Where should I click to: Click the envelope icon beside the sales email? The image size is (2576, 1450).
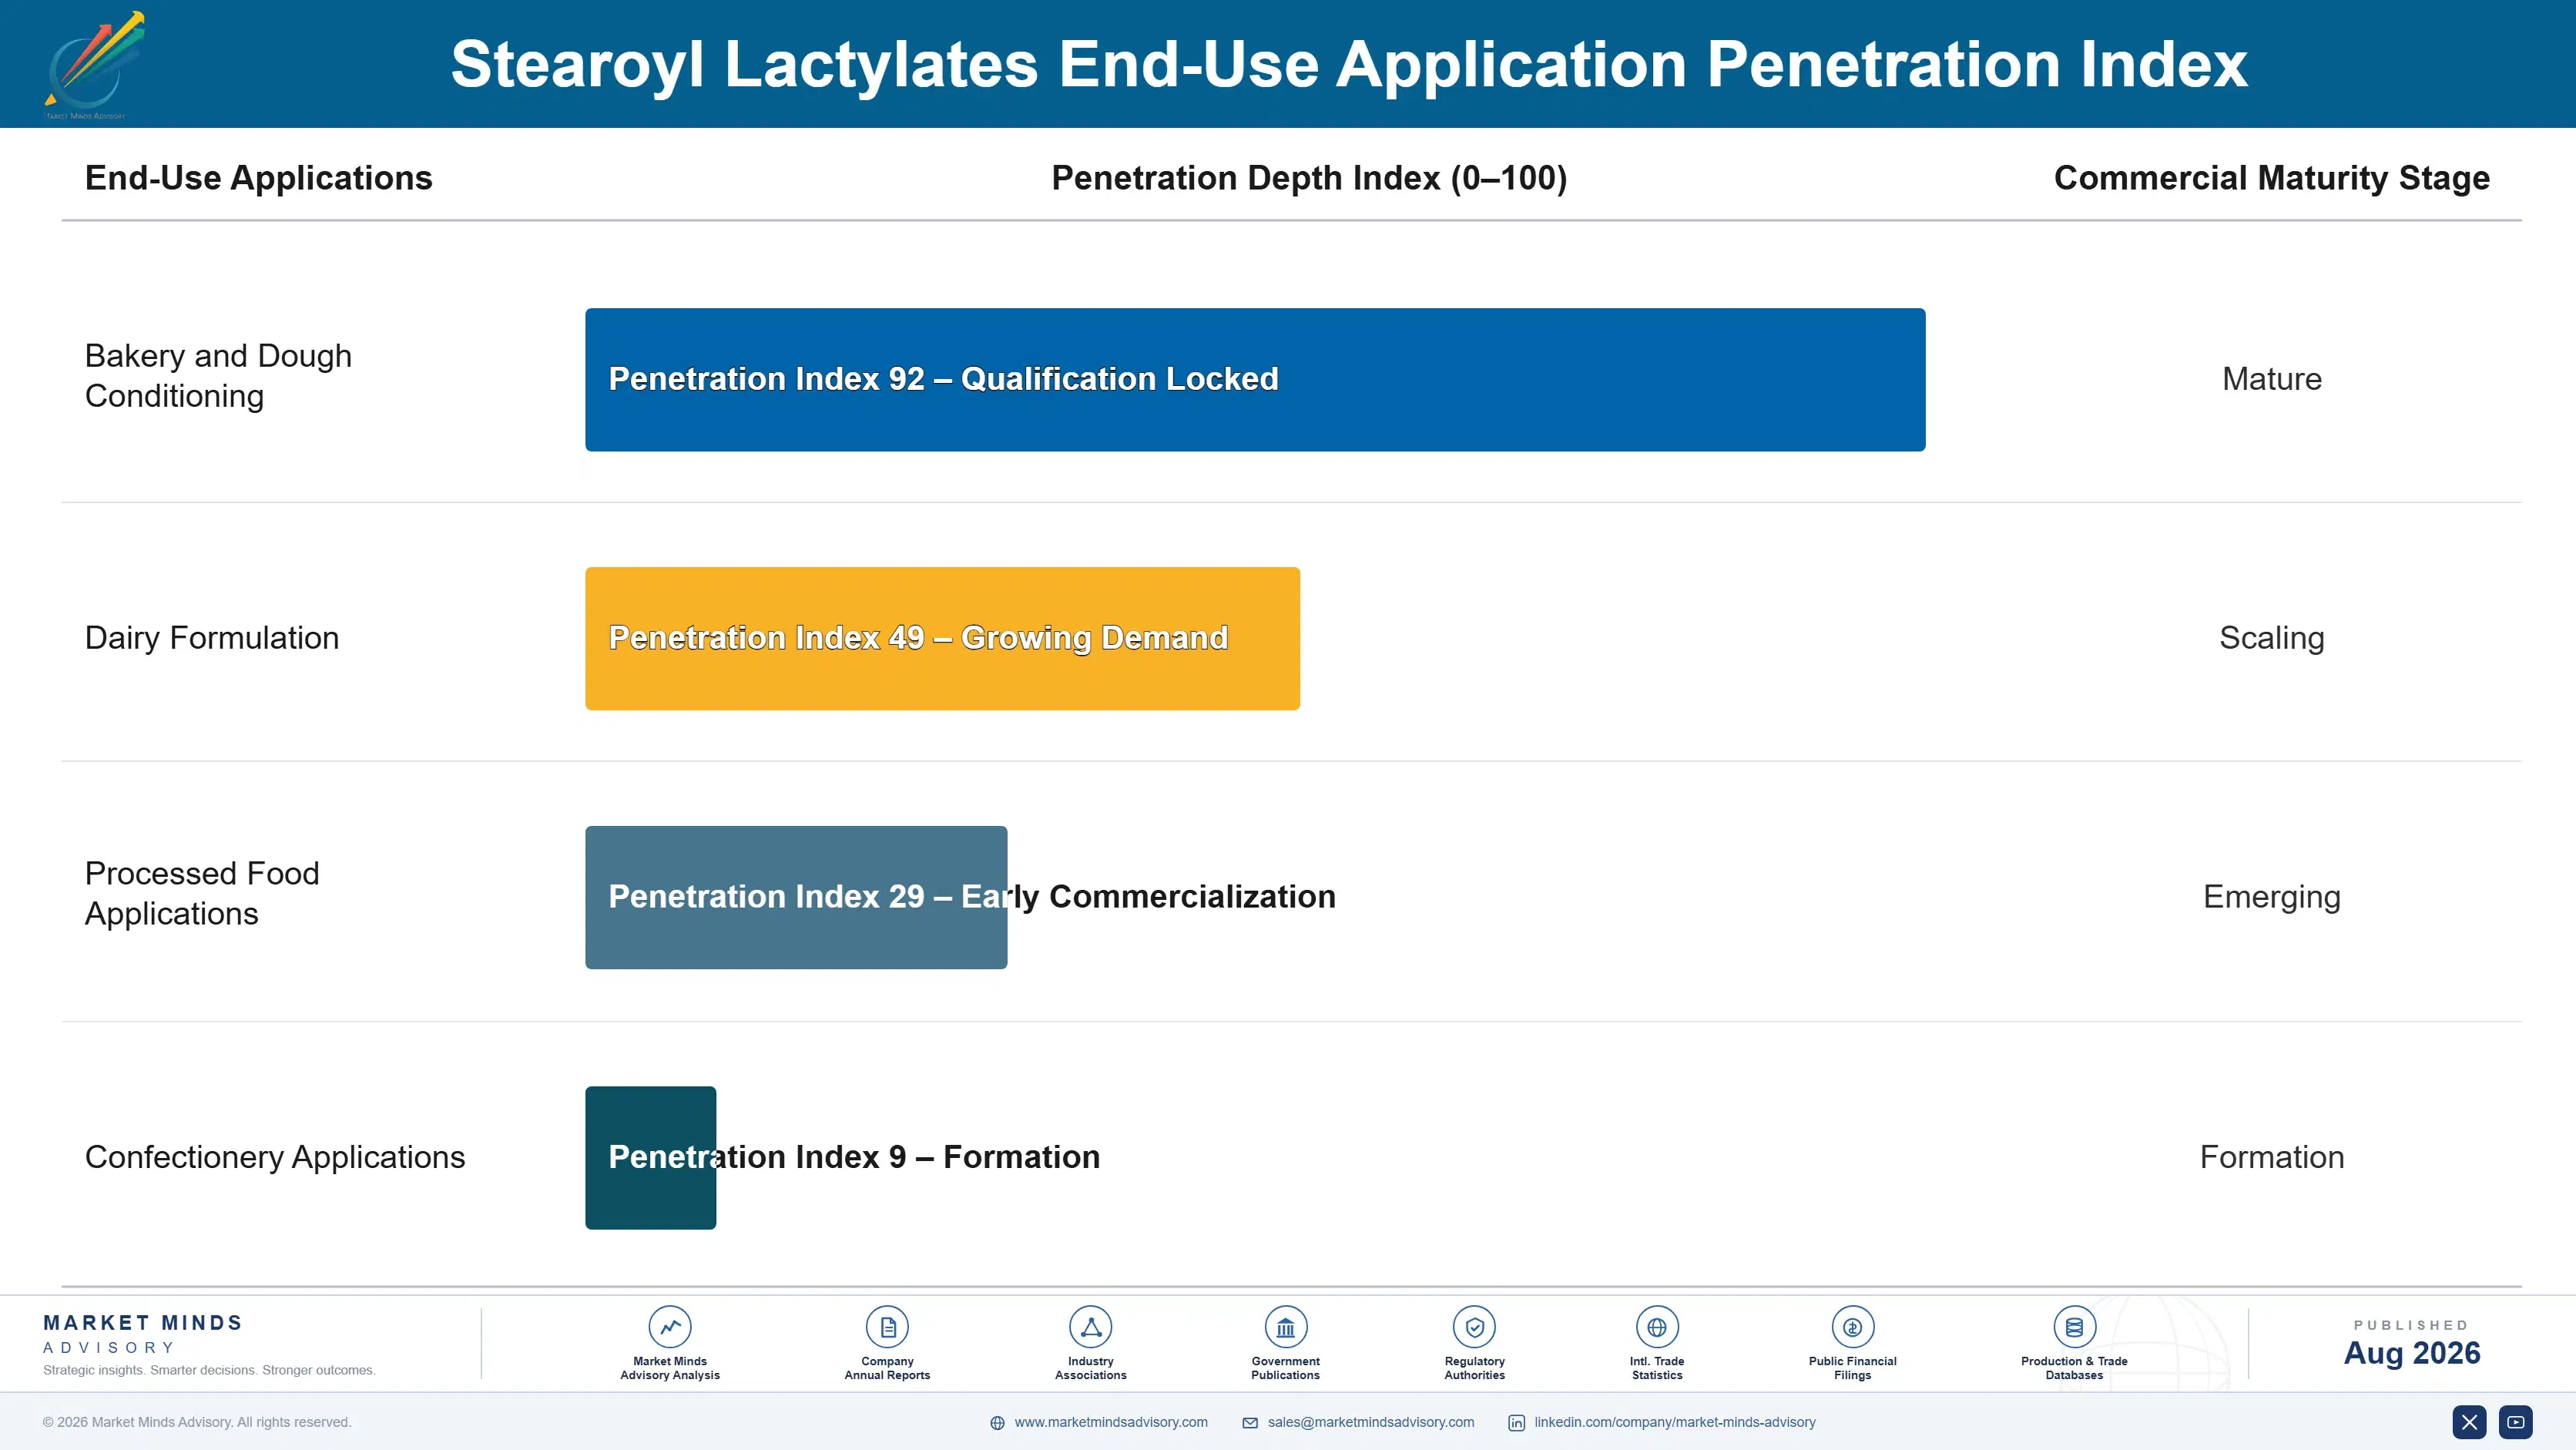point(1250,1423)
